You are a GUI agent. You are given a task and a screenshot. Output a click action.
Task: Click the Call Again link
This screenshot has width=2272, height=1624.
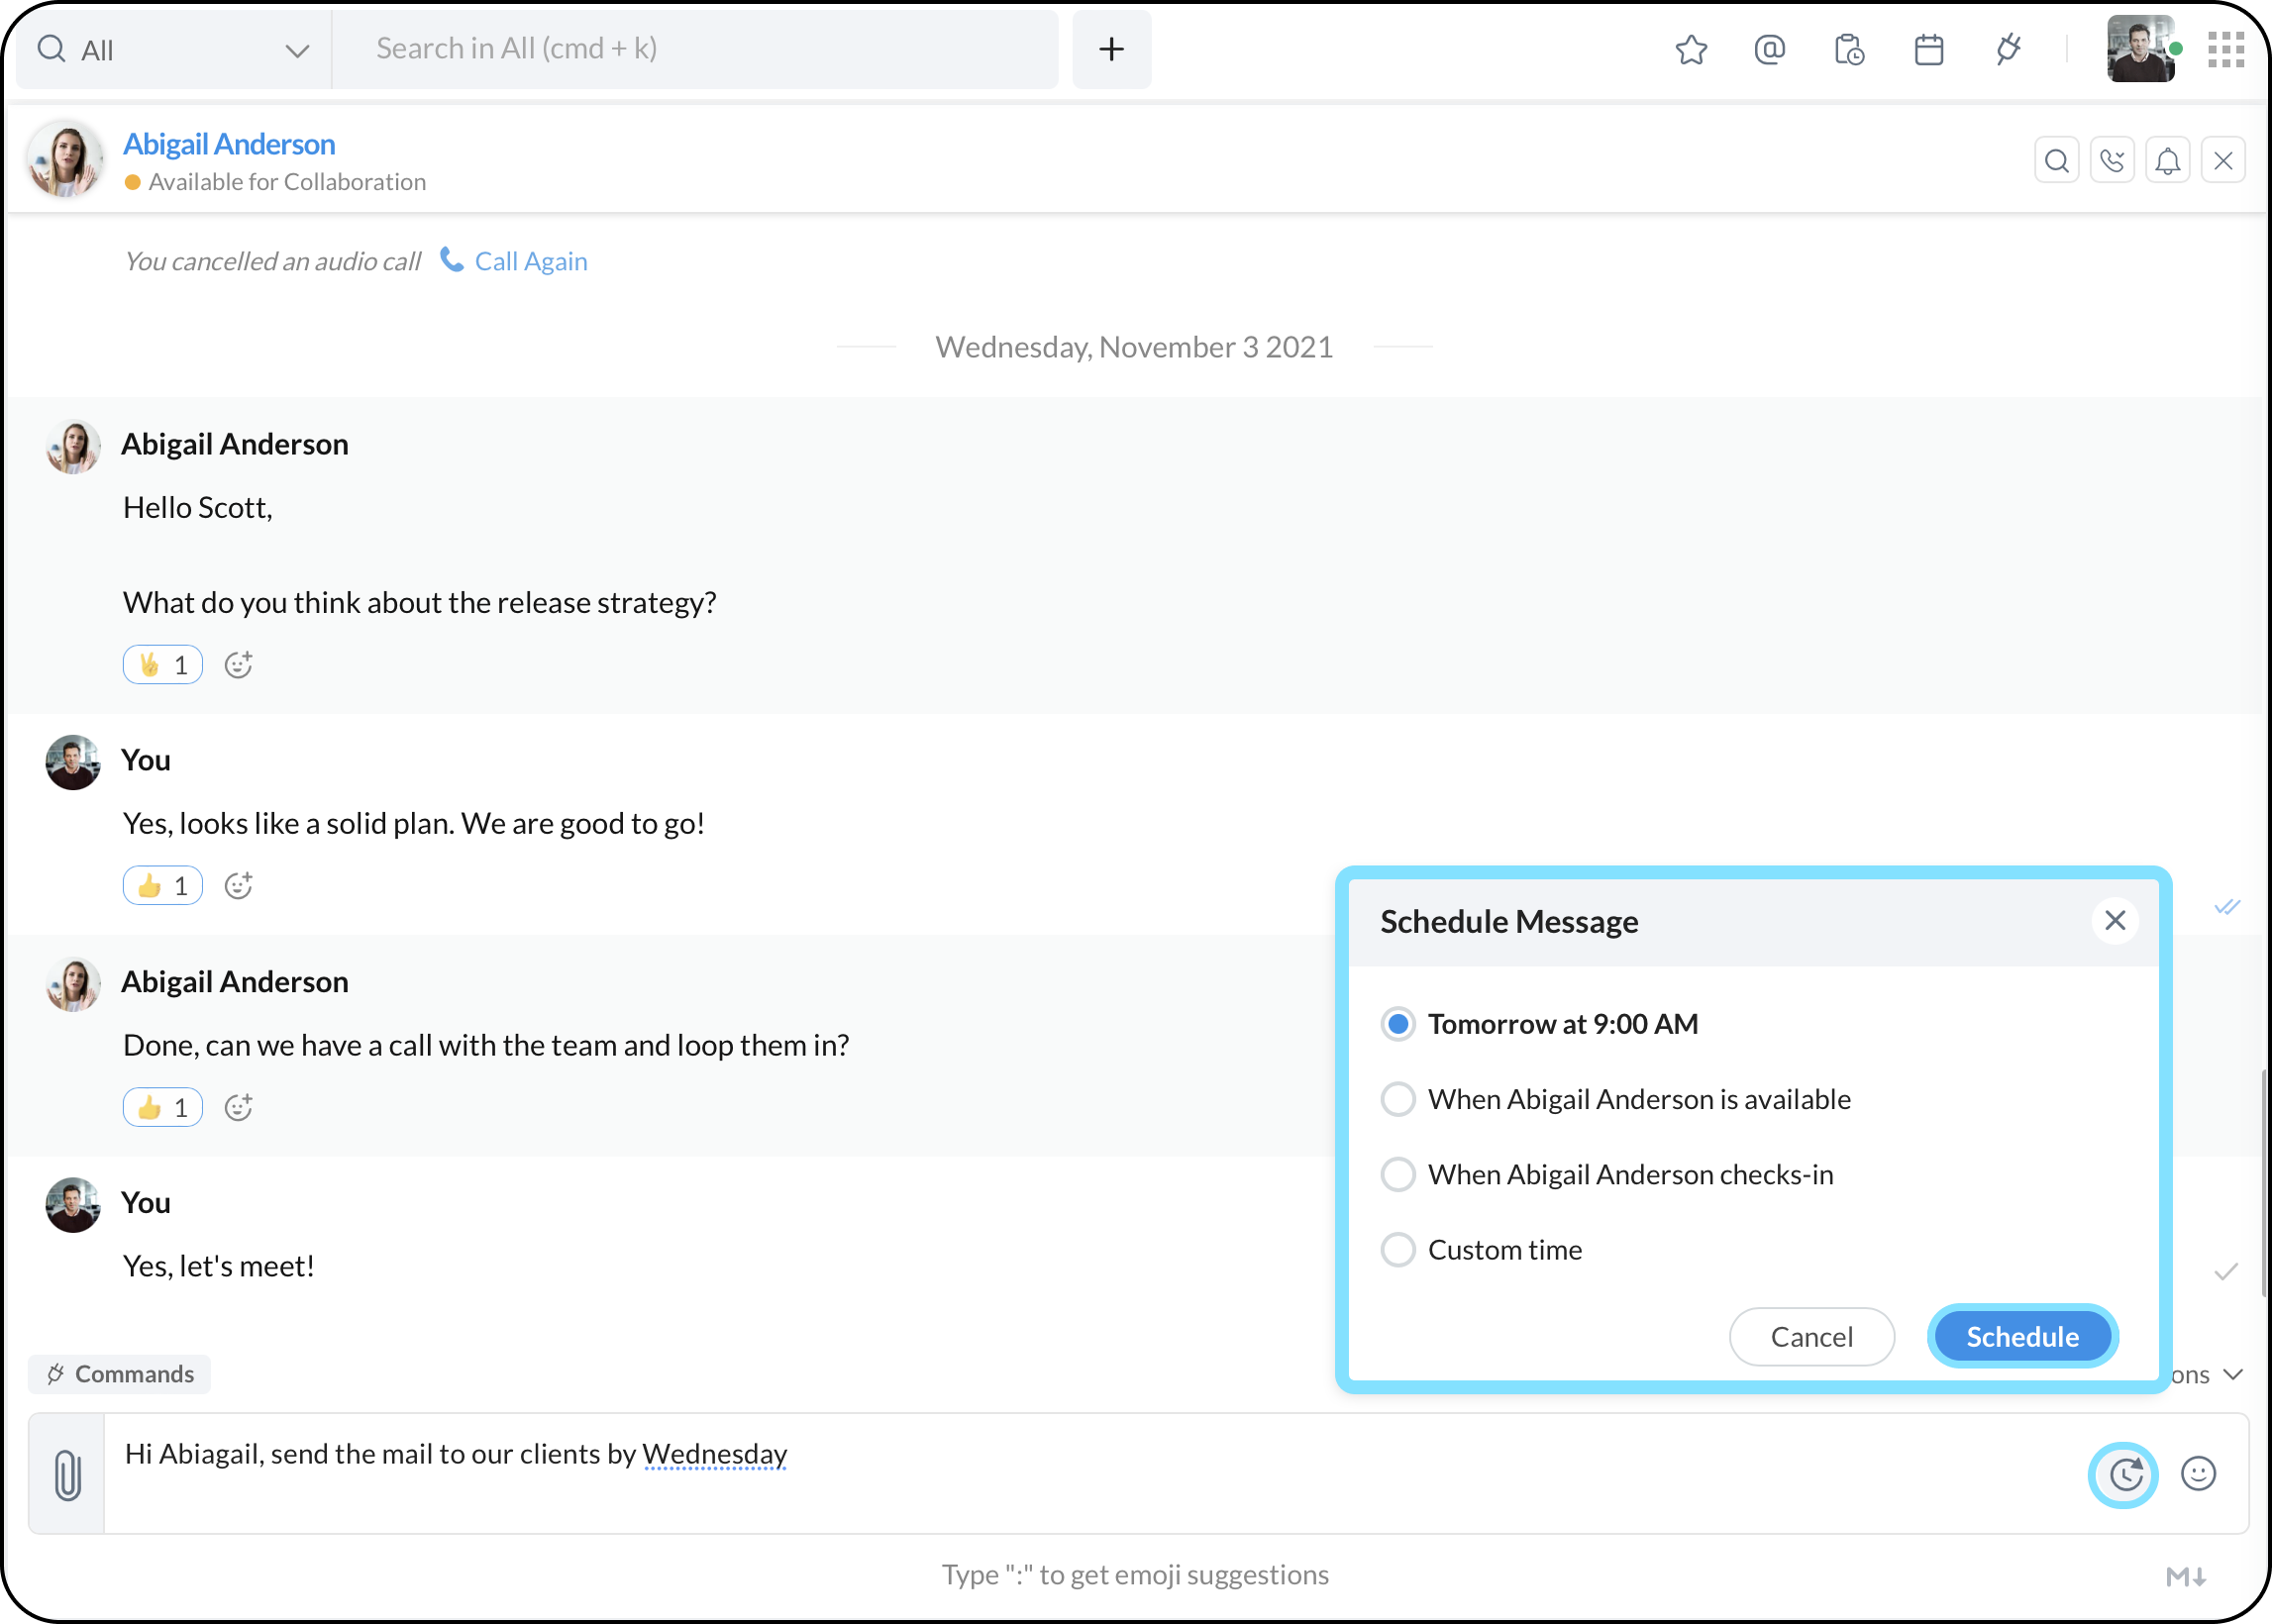tap(530, 261)
